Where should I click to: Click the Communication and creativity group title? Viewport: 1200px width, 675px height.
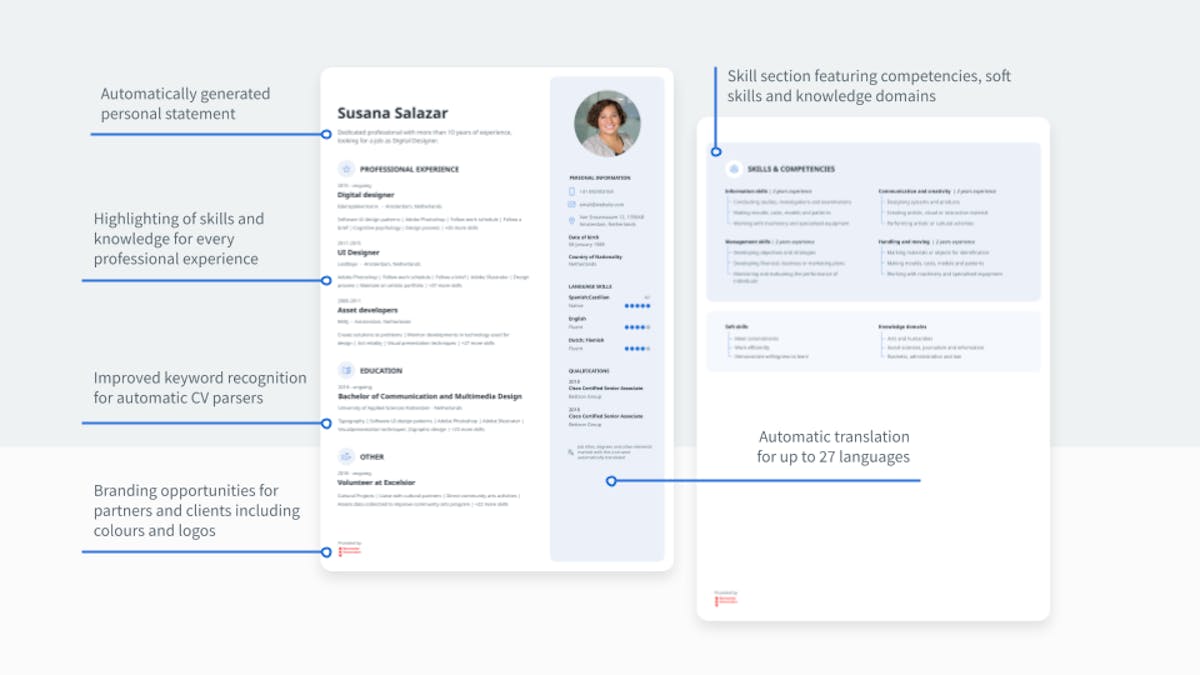point(914,190)
